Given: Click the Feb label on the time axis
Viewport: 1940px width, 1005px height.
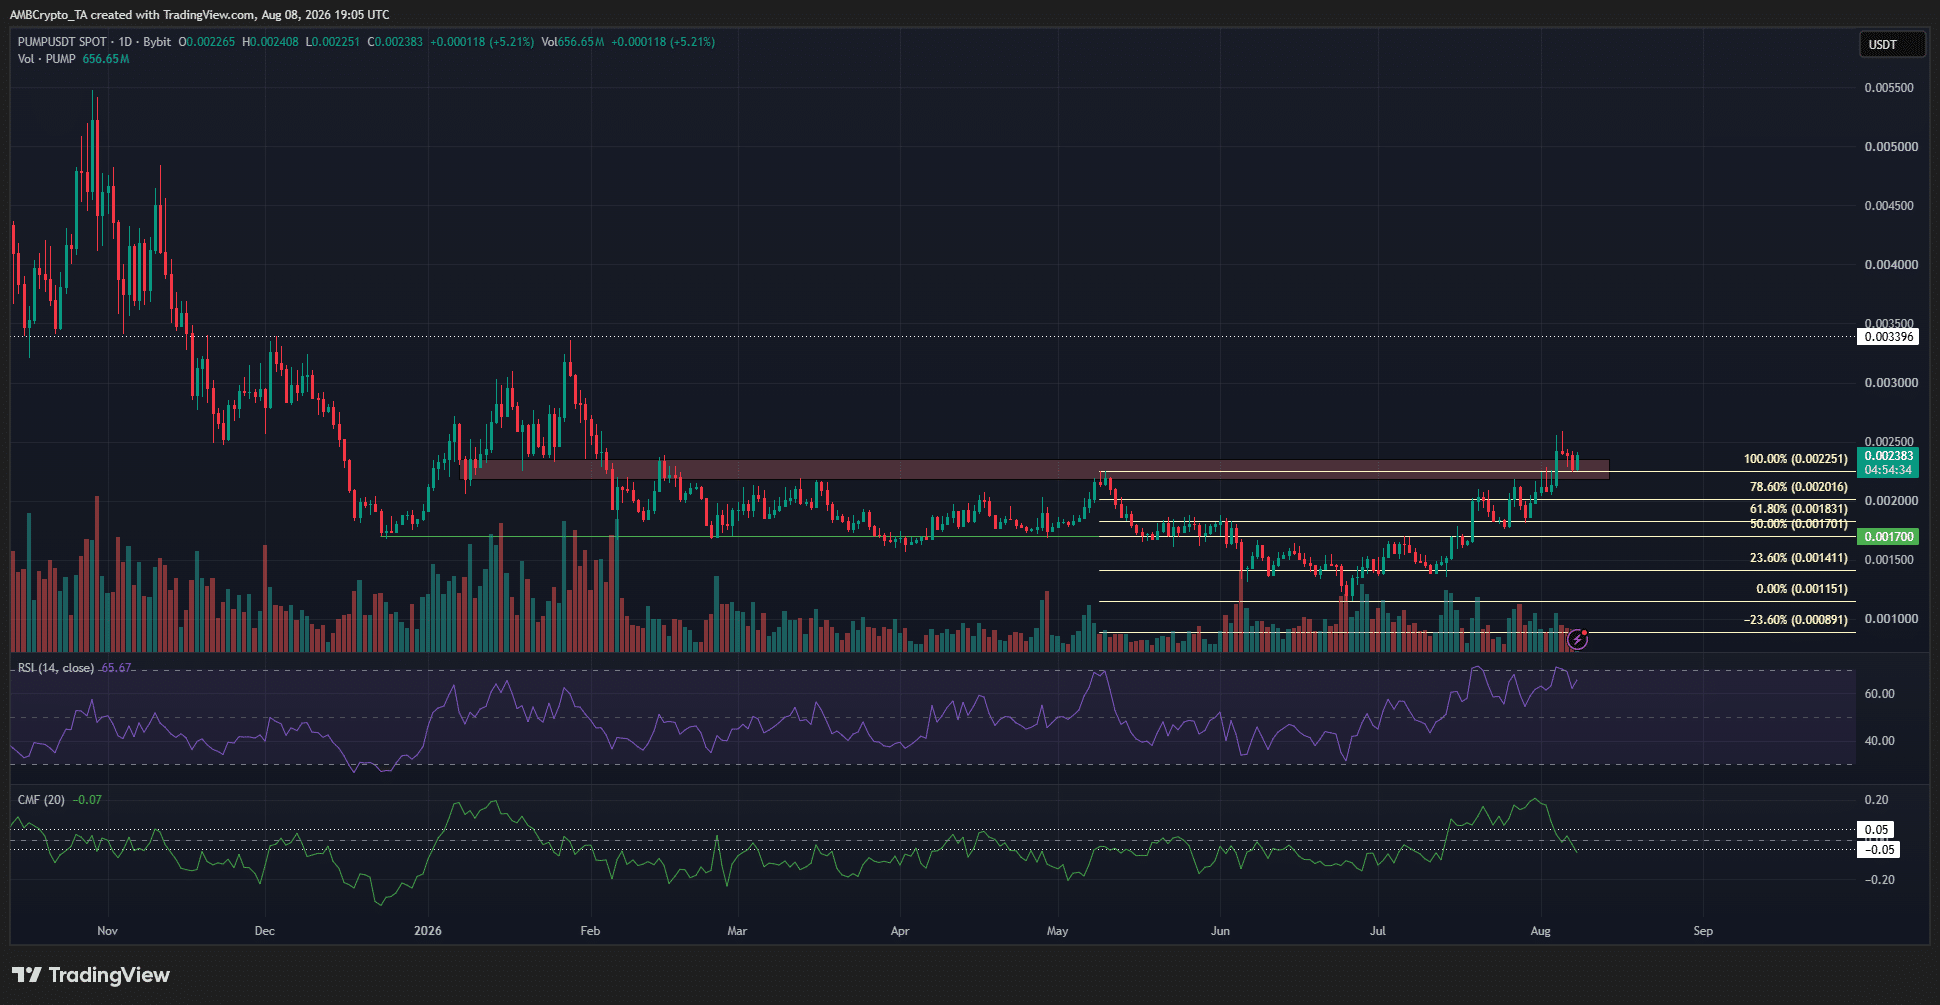Looking at the screenshot, I should point(590,931).
